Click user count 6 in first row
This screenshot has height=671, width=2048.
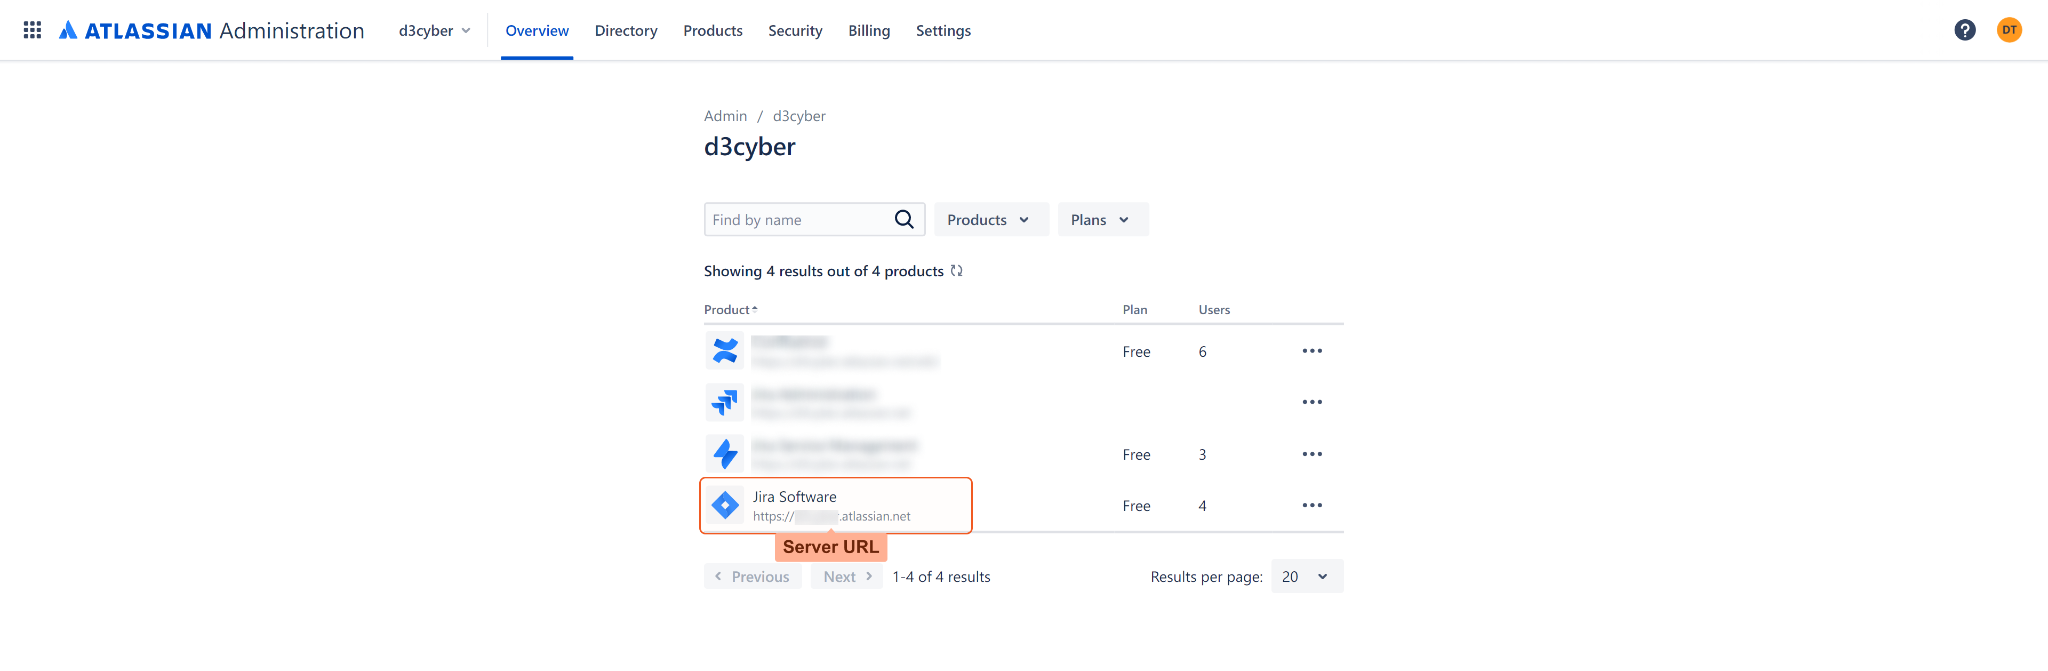1202,352
